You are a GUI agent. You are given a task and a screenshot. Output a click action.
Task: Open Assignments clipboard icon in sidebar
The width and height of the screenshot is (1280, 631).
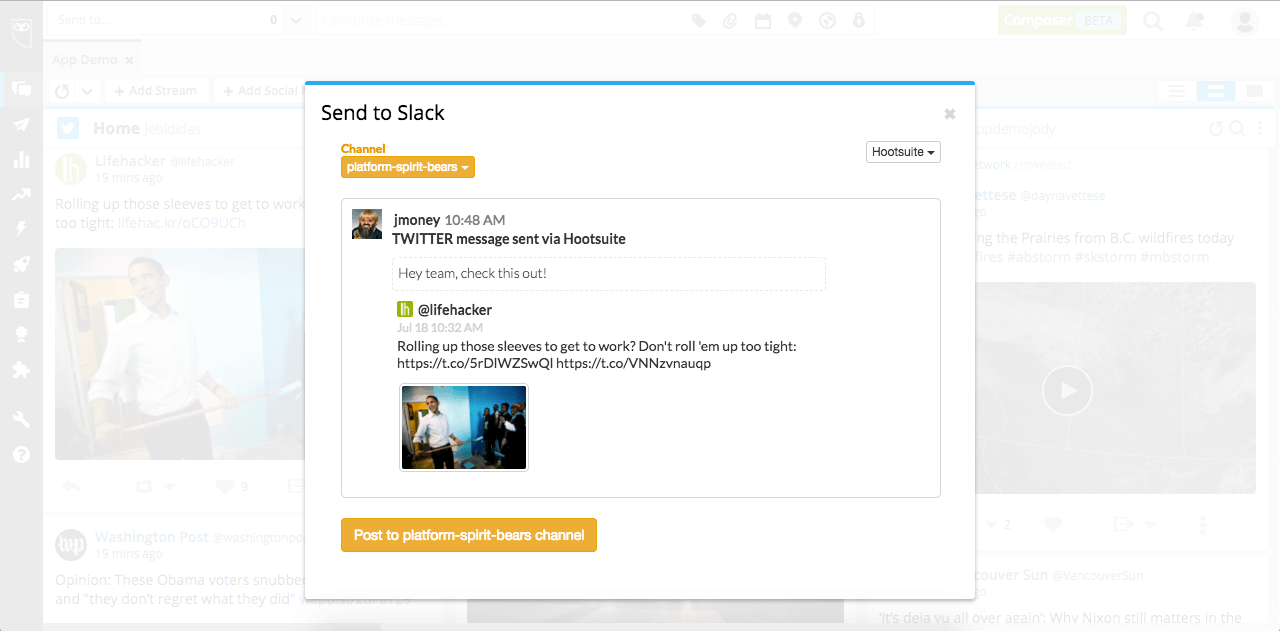tap(21, 299)
